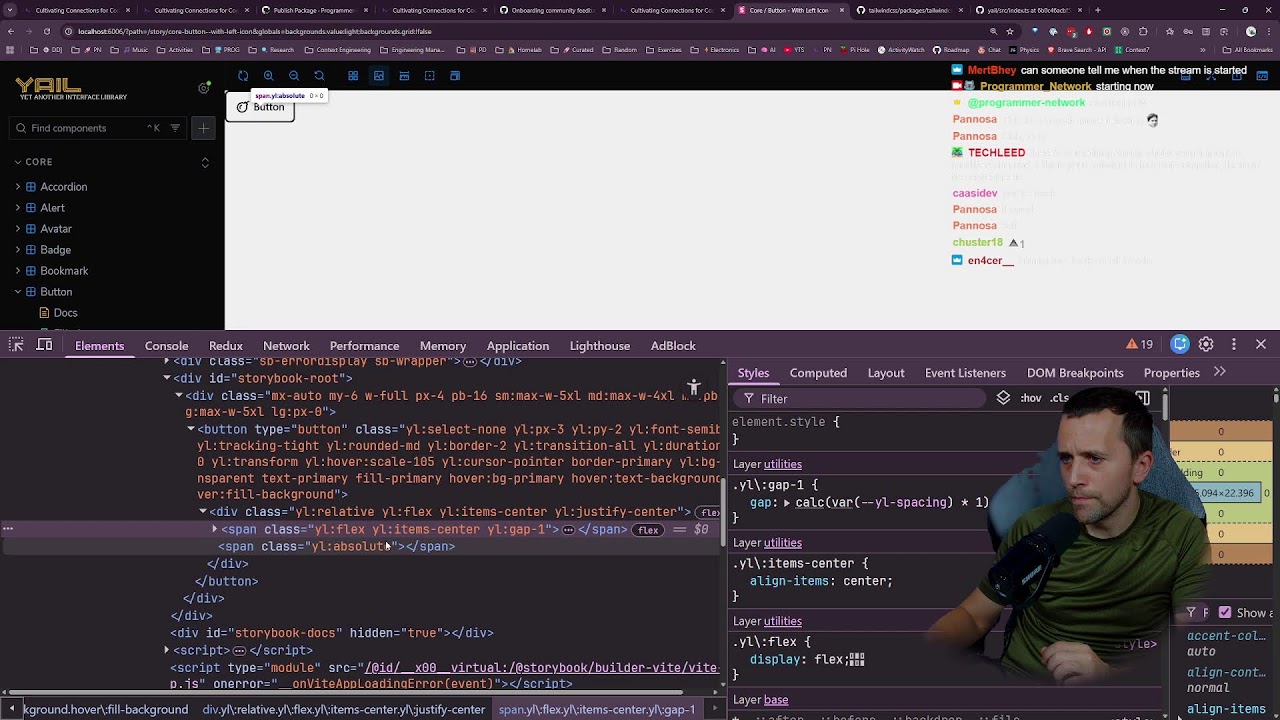This screenshot has height=720, width=1280.
Task: Open the Storybook settings gear with green dot
Action: (204, 88)
